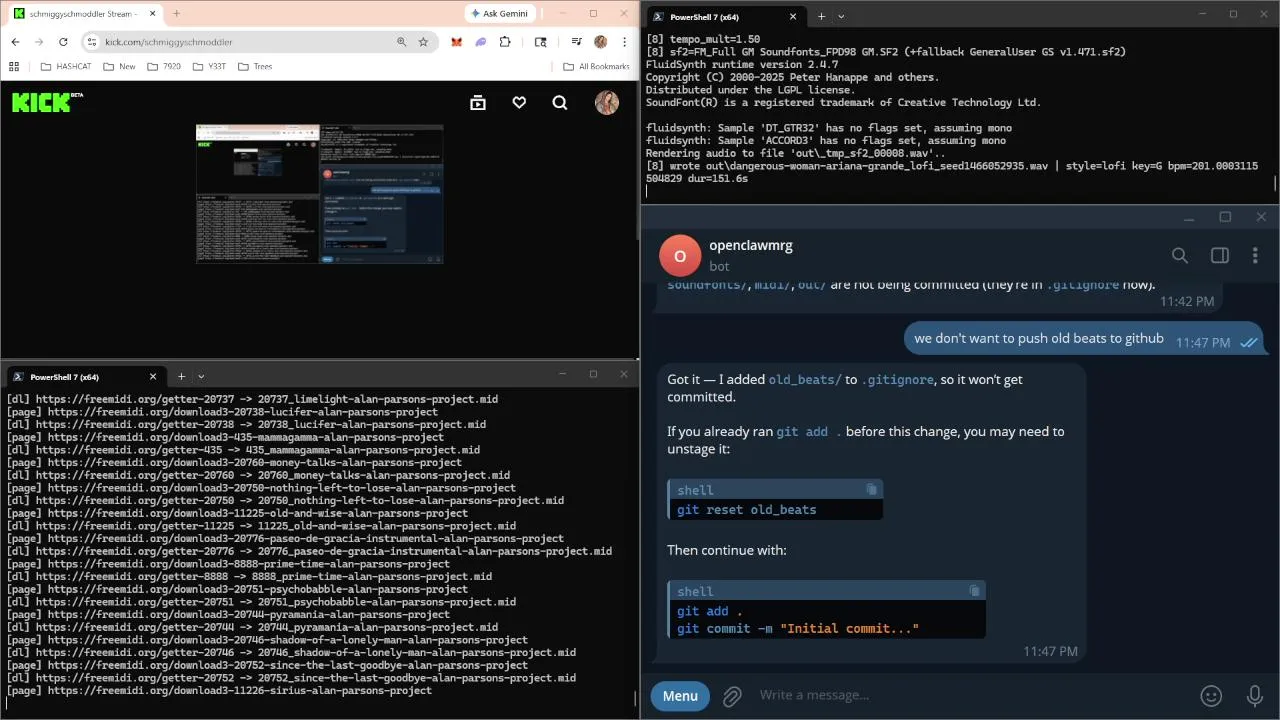Copy git add / commit code block
This screenshot has height=720, width=1280.
click(974, 591)
